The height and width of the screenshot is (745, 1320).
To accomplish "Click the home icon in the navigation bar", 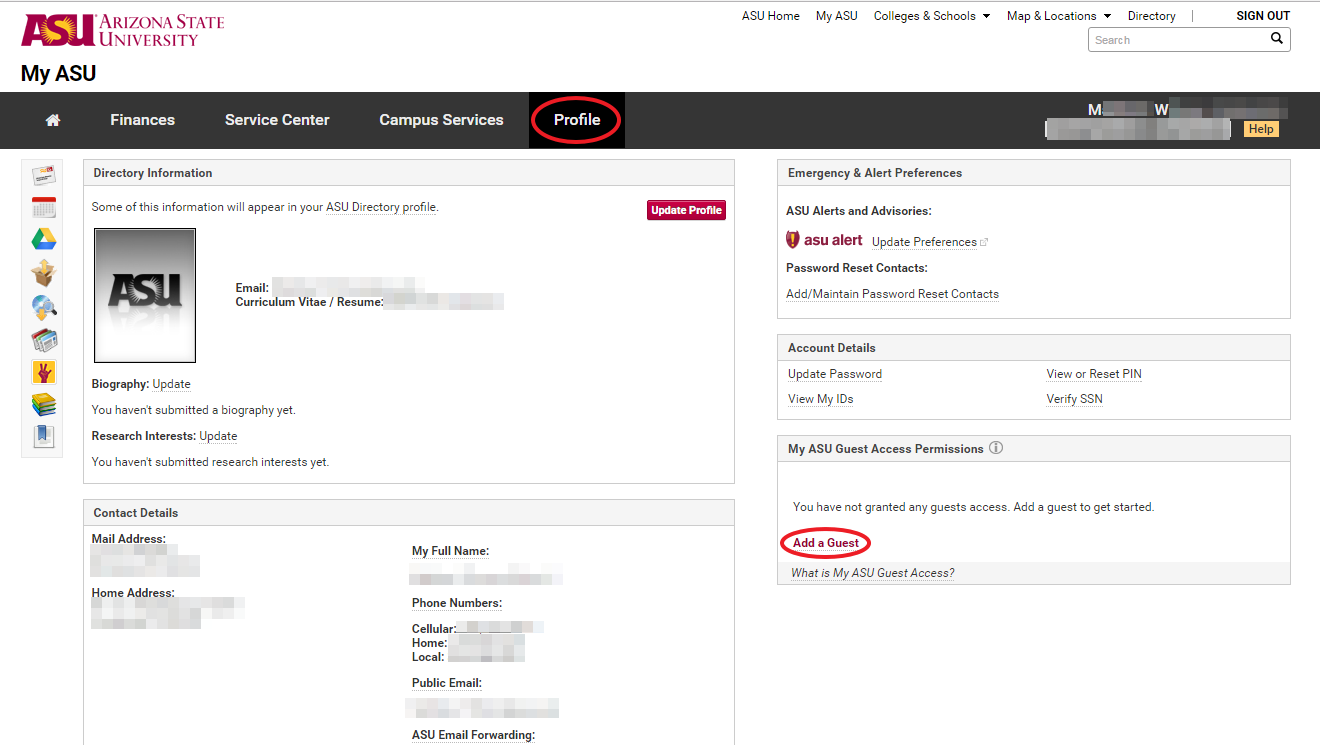I will tap(52, 119).
